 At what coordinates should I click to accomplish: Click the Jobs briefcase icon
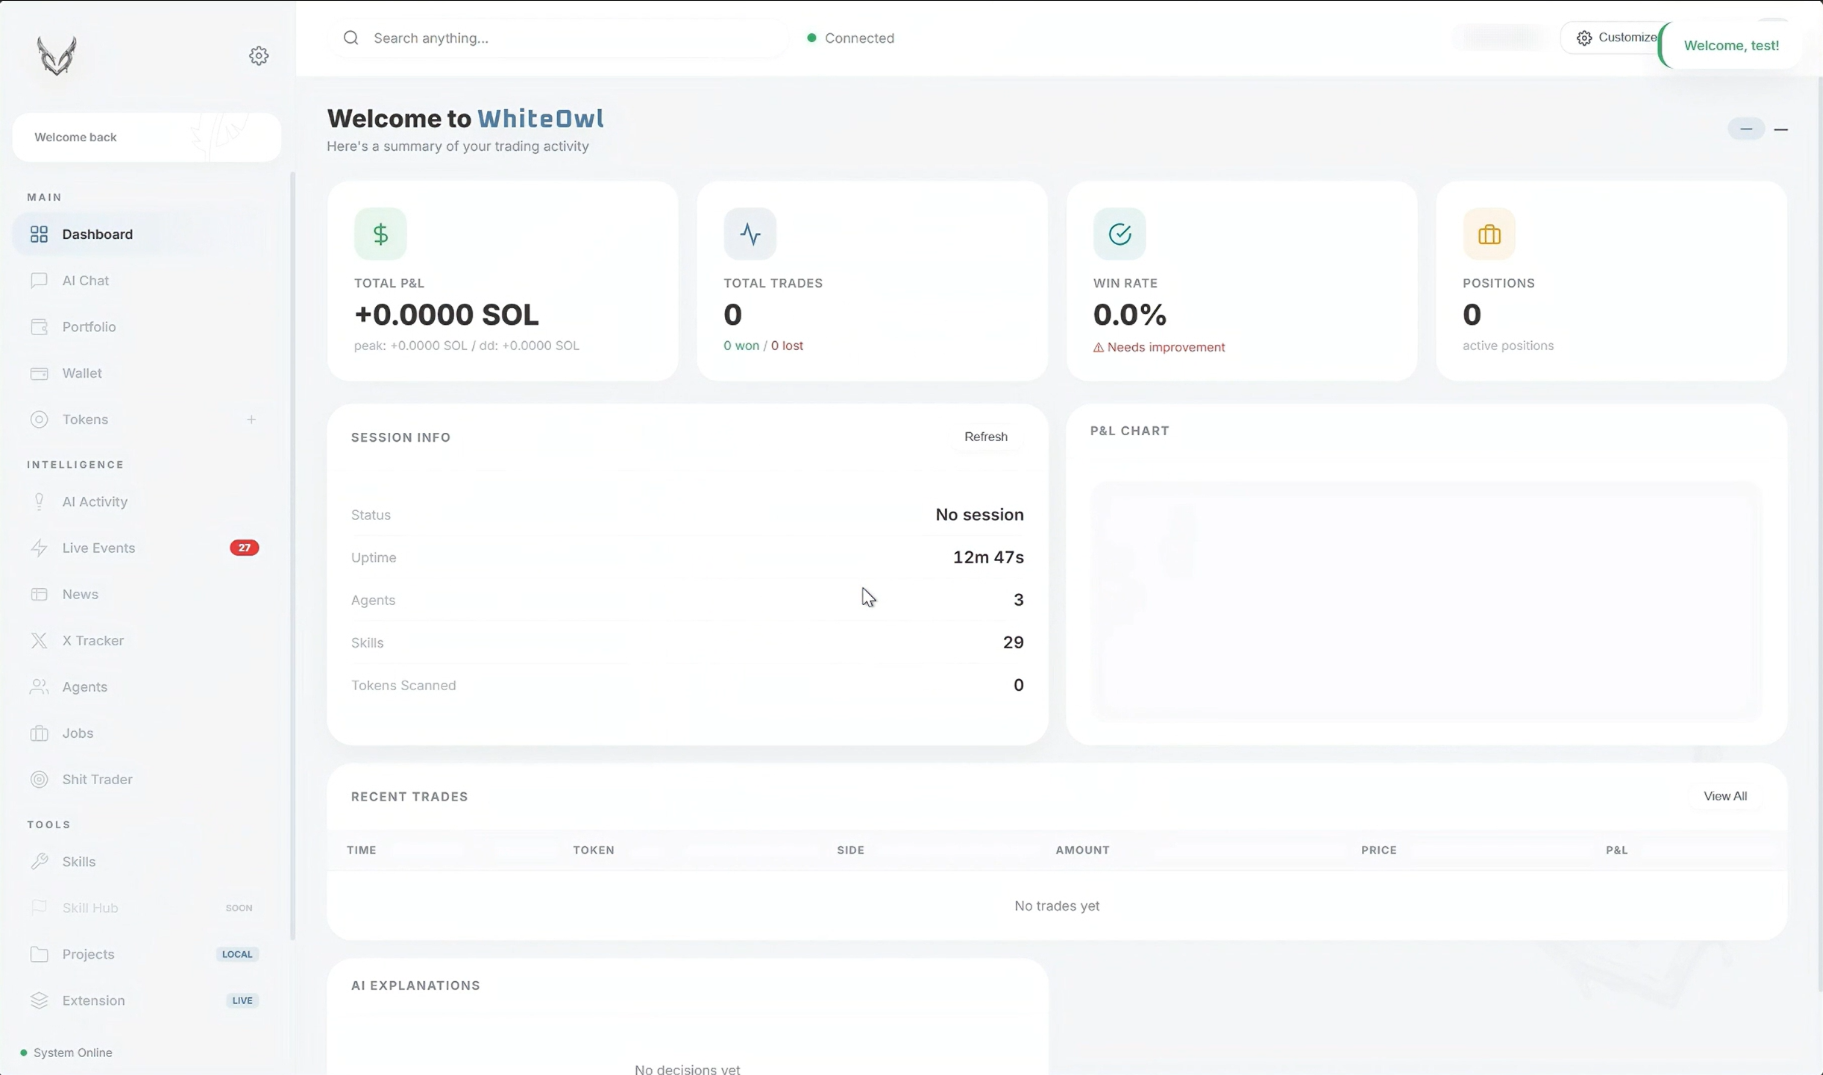39,733
